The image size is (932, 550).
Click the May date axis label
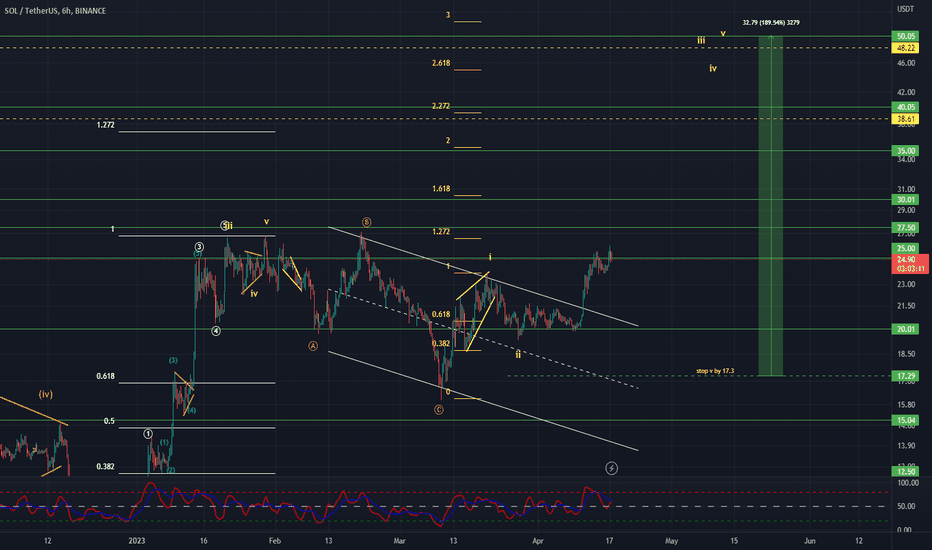(x=672, y=540)
